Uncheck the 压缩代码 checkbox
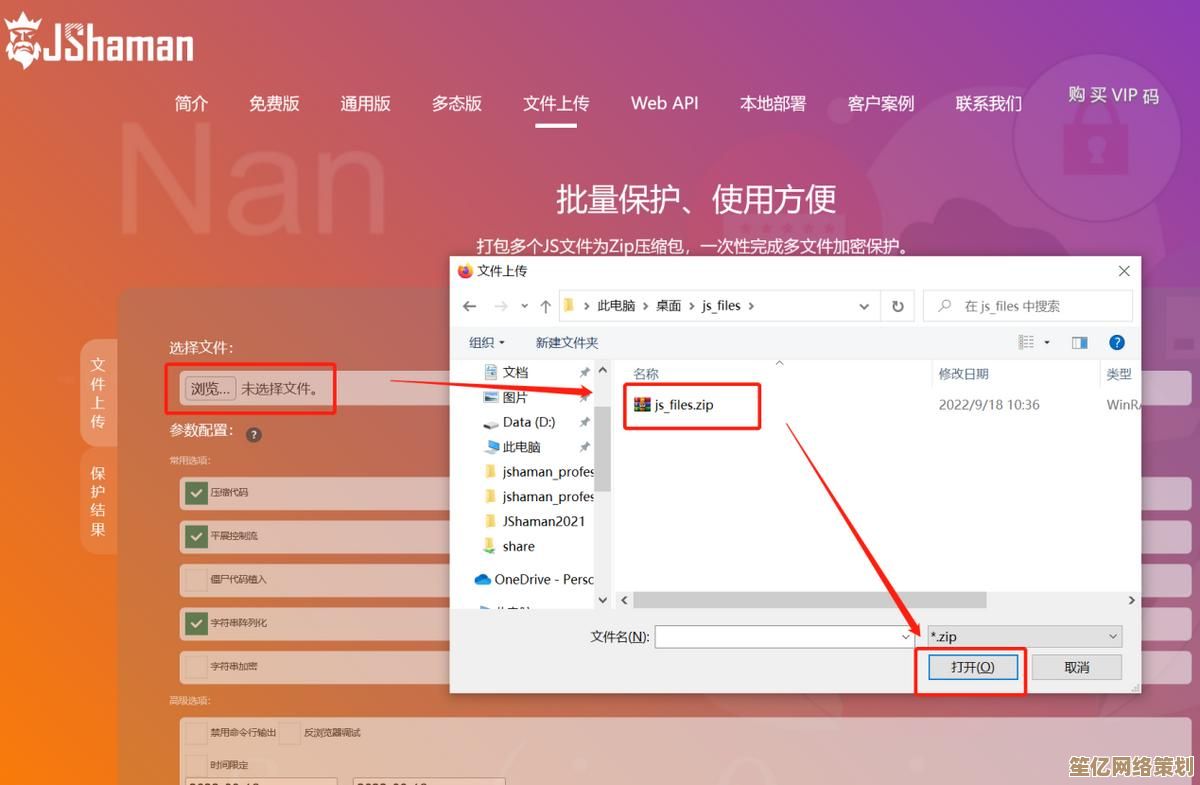This screenshot has height=785, width=1200. pos(195,493)
